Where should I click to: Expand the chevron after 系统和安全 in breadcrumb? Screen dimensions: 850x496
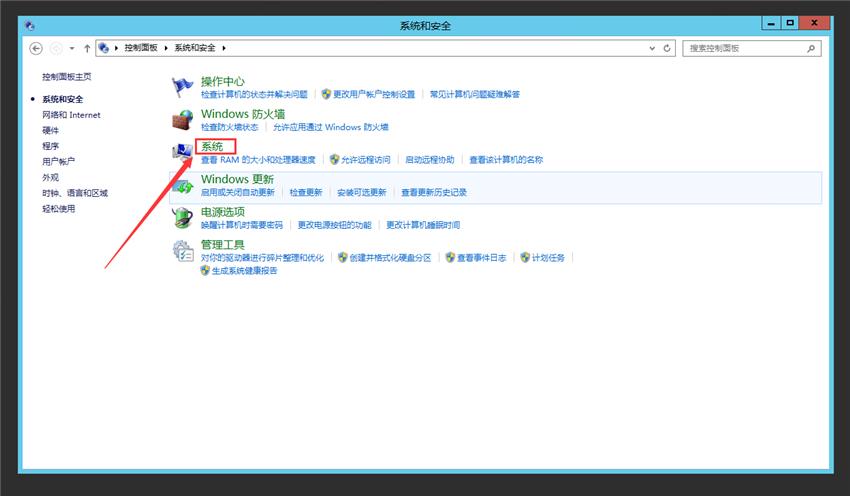pos(223,48)
